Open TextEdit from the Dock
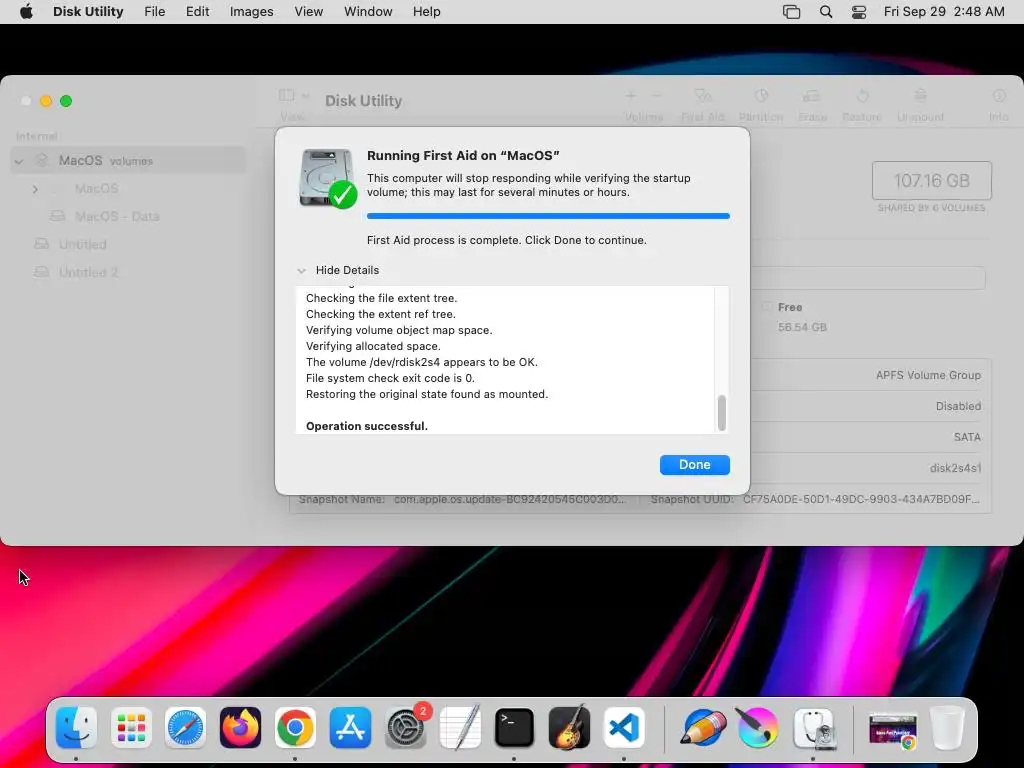 [x=460, y=728]
